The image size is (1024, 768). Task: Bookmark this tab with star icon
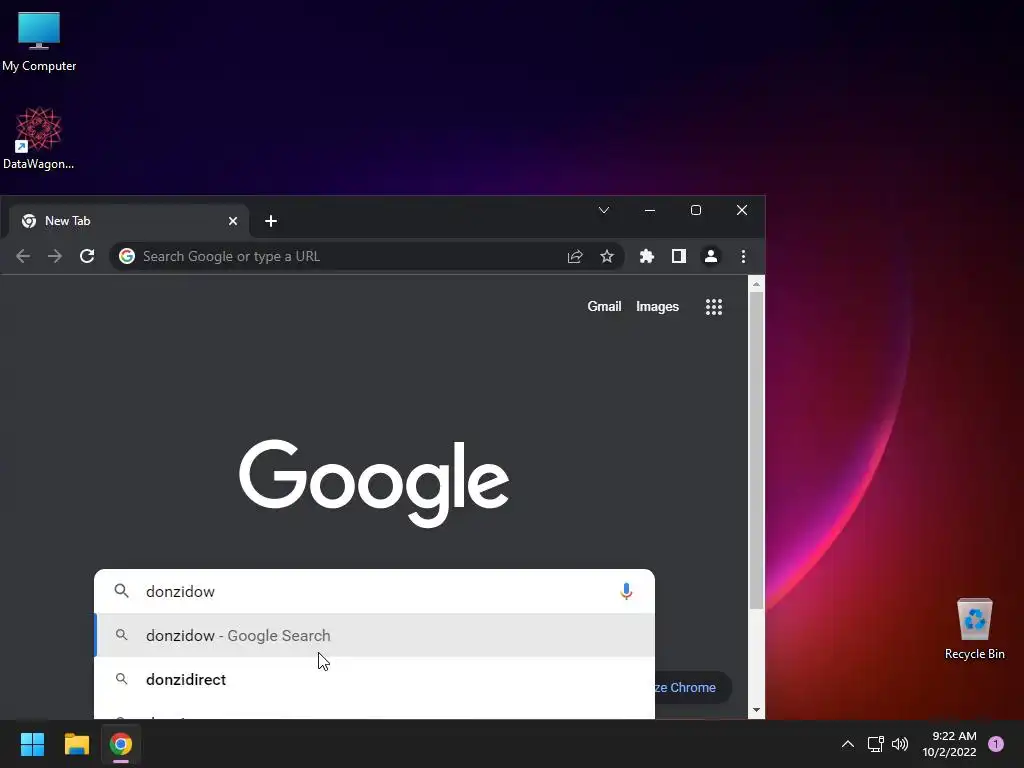tap(607, 257)
